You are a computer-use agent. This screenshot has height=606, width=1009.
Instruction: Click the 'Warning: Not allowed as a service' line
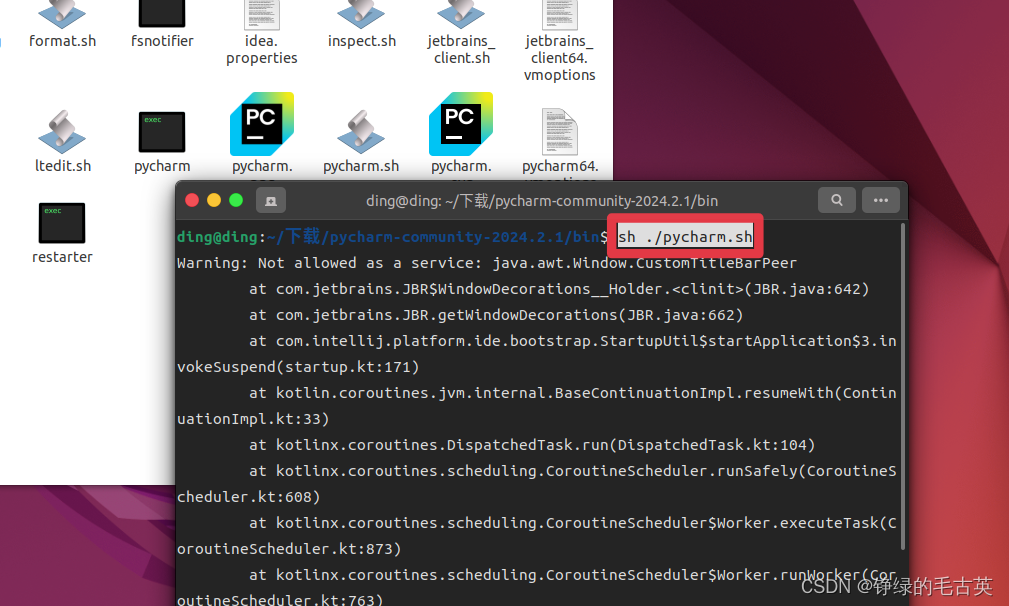point(486,263)
